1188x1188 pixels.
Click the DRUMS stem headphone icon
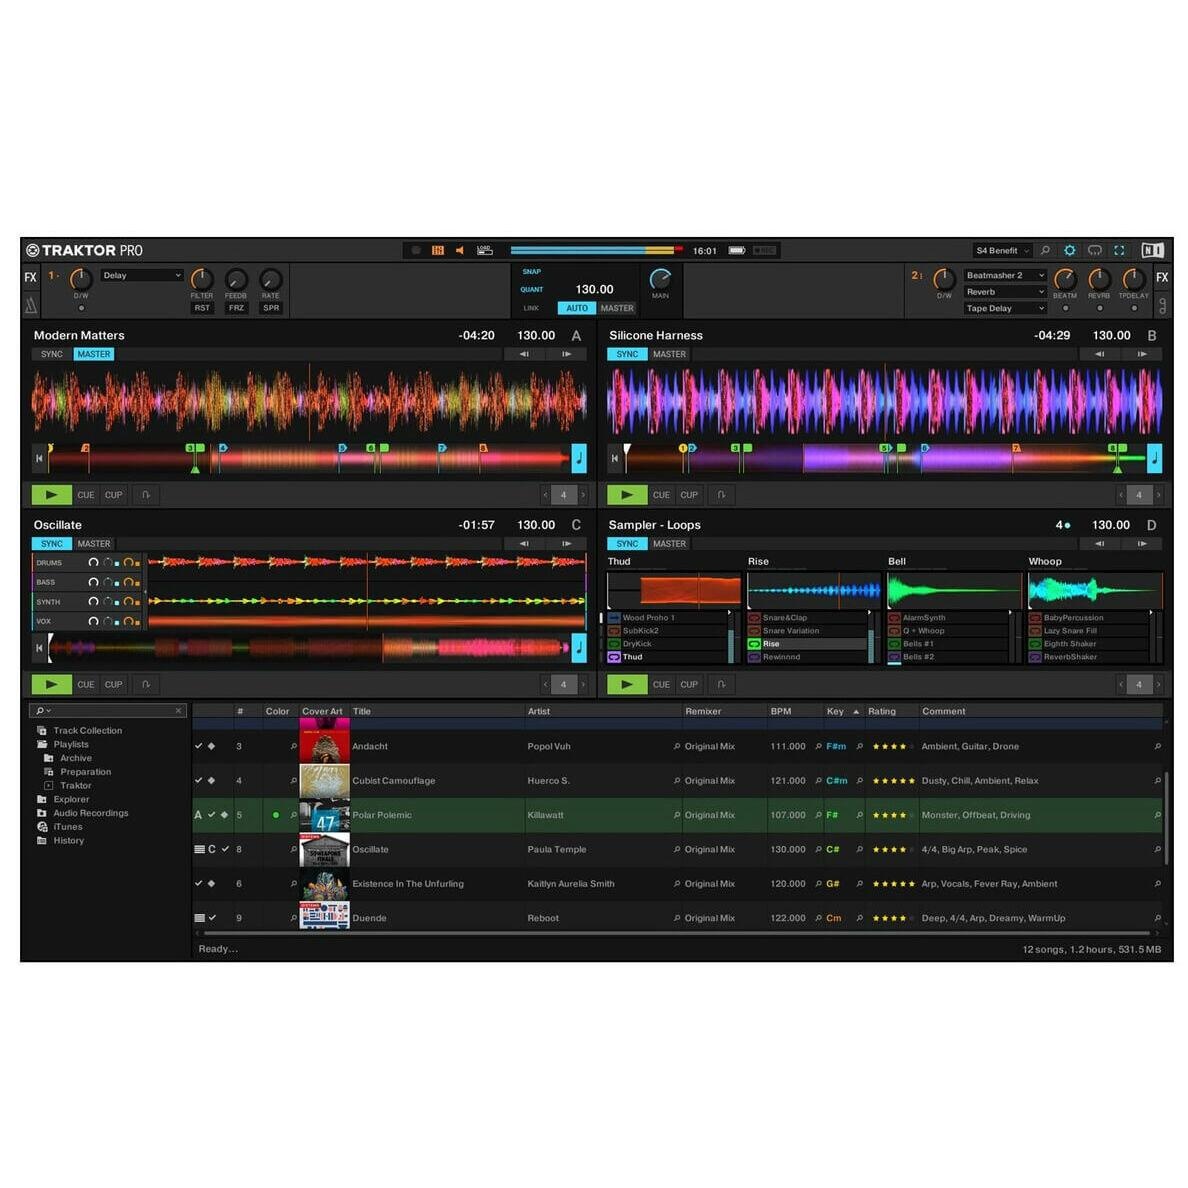pyautogui.click(x=93, y=562)
